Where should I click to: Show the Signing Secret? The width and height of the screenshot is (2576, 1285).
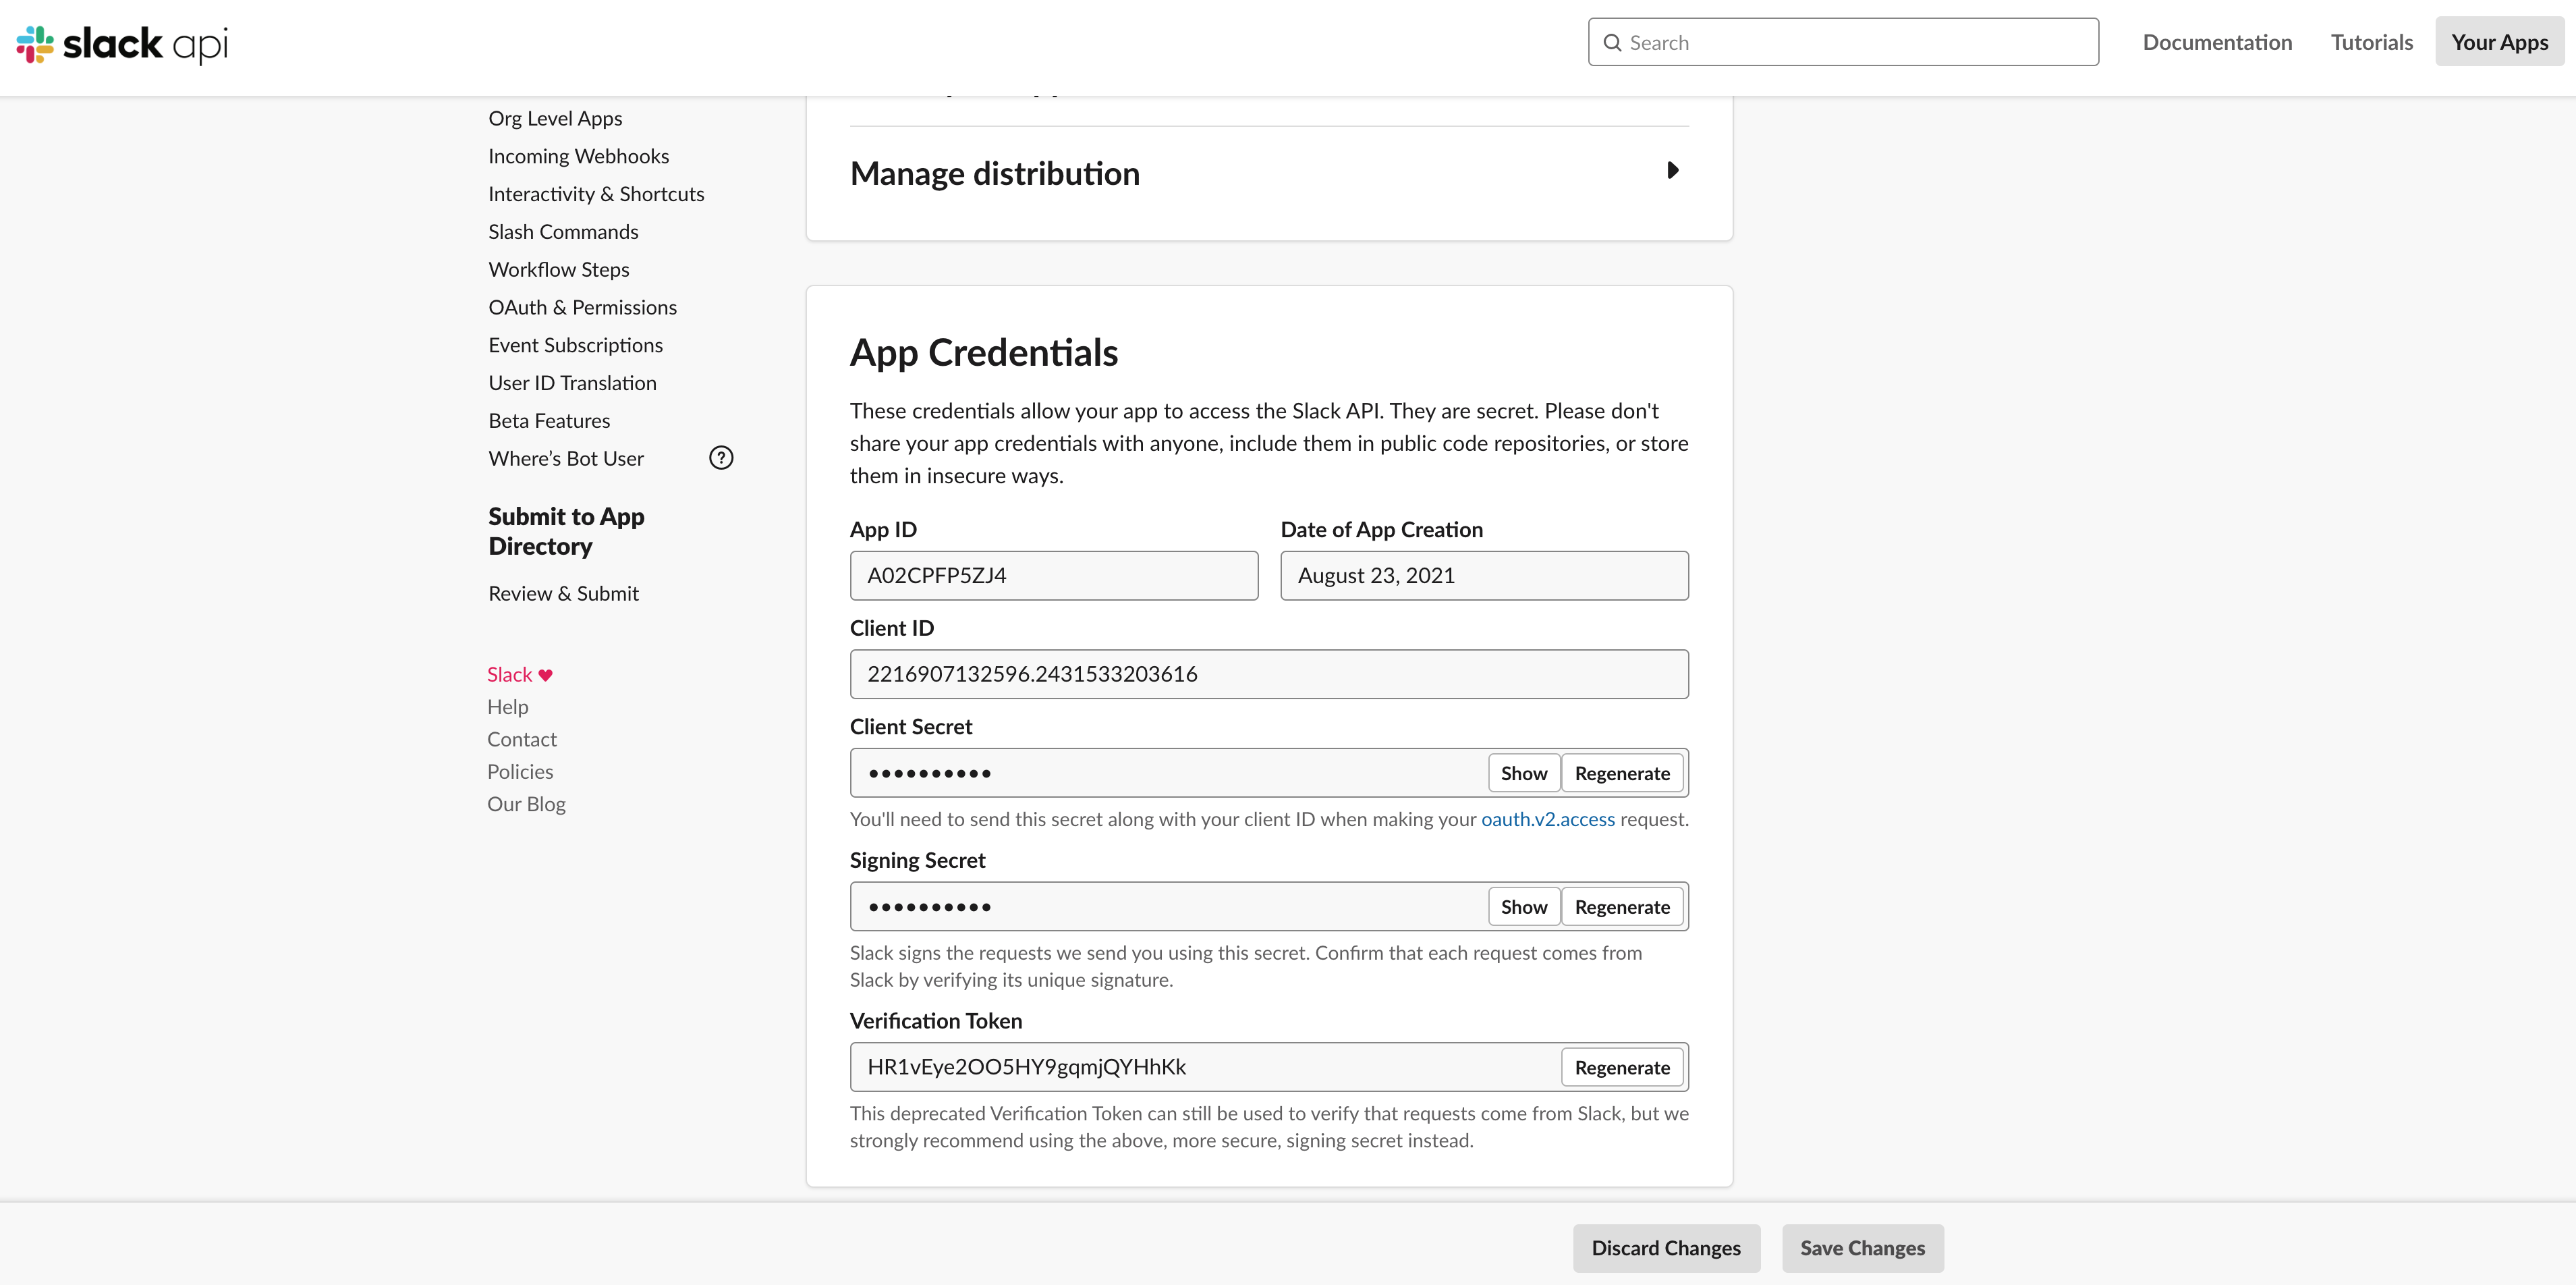click(1523, 907)
